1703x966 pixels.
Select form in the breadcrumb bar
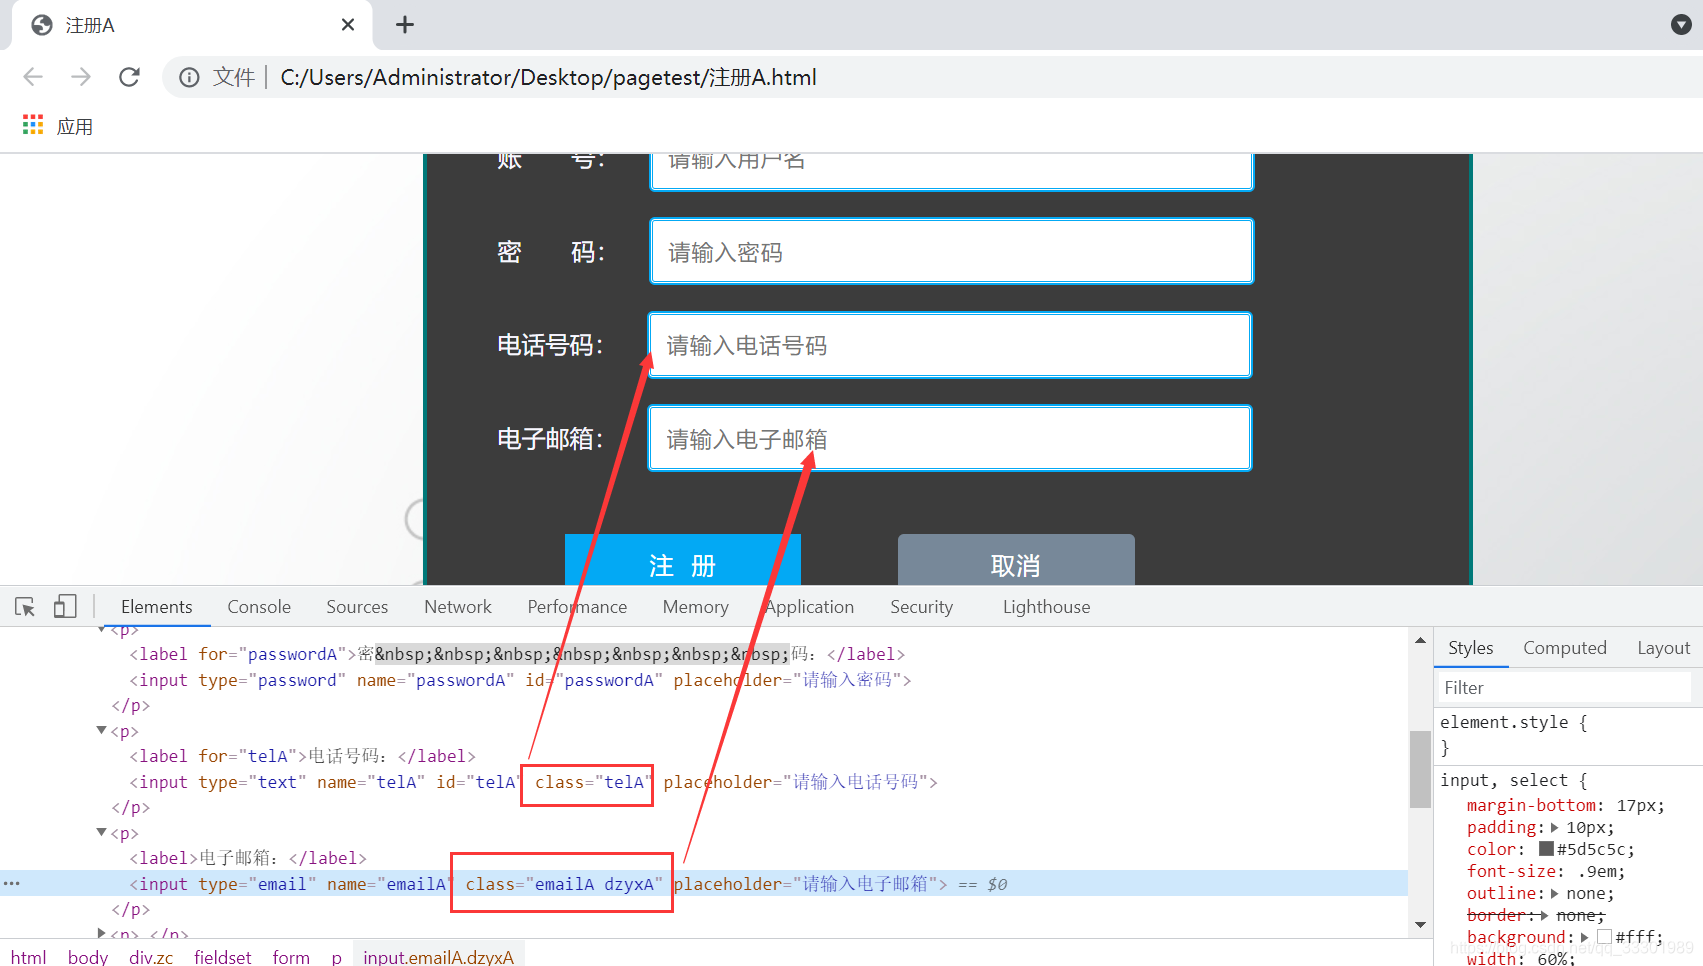click(291, 957)
